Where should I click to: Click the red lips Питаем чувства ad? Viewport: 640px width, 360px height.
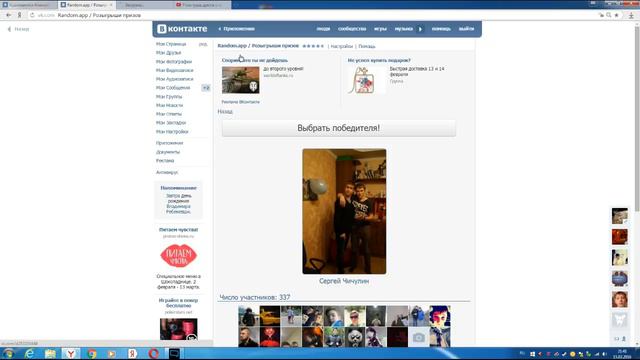[x=178, y=256]
